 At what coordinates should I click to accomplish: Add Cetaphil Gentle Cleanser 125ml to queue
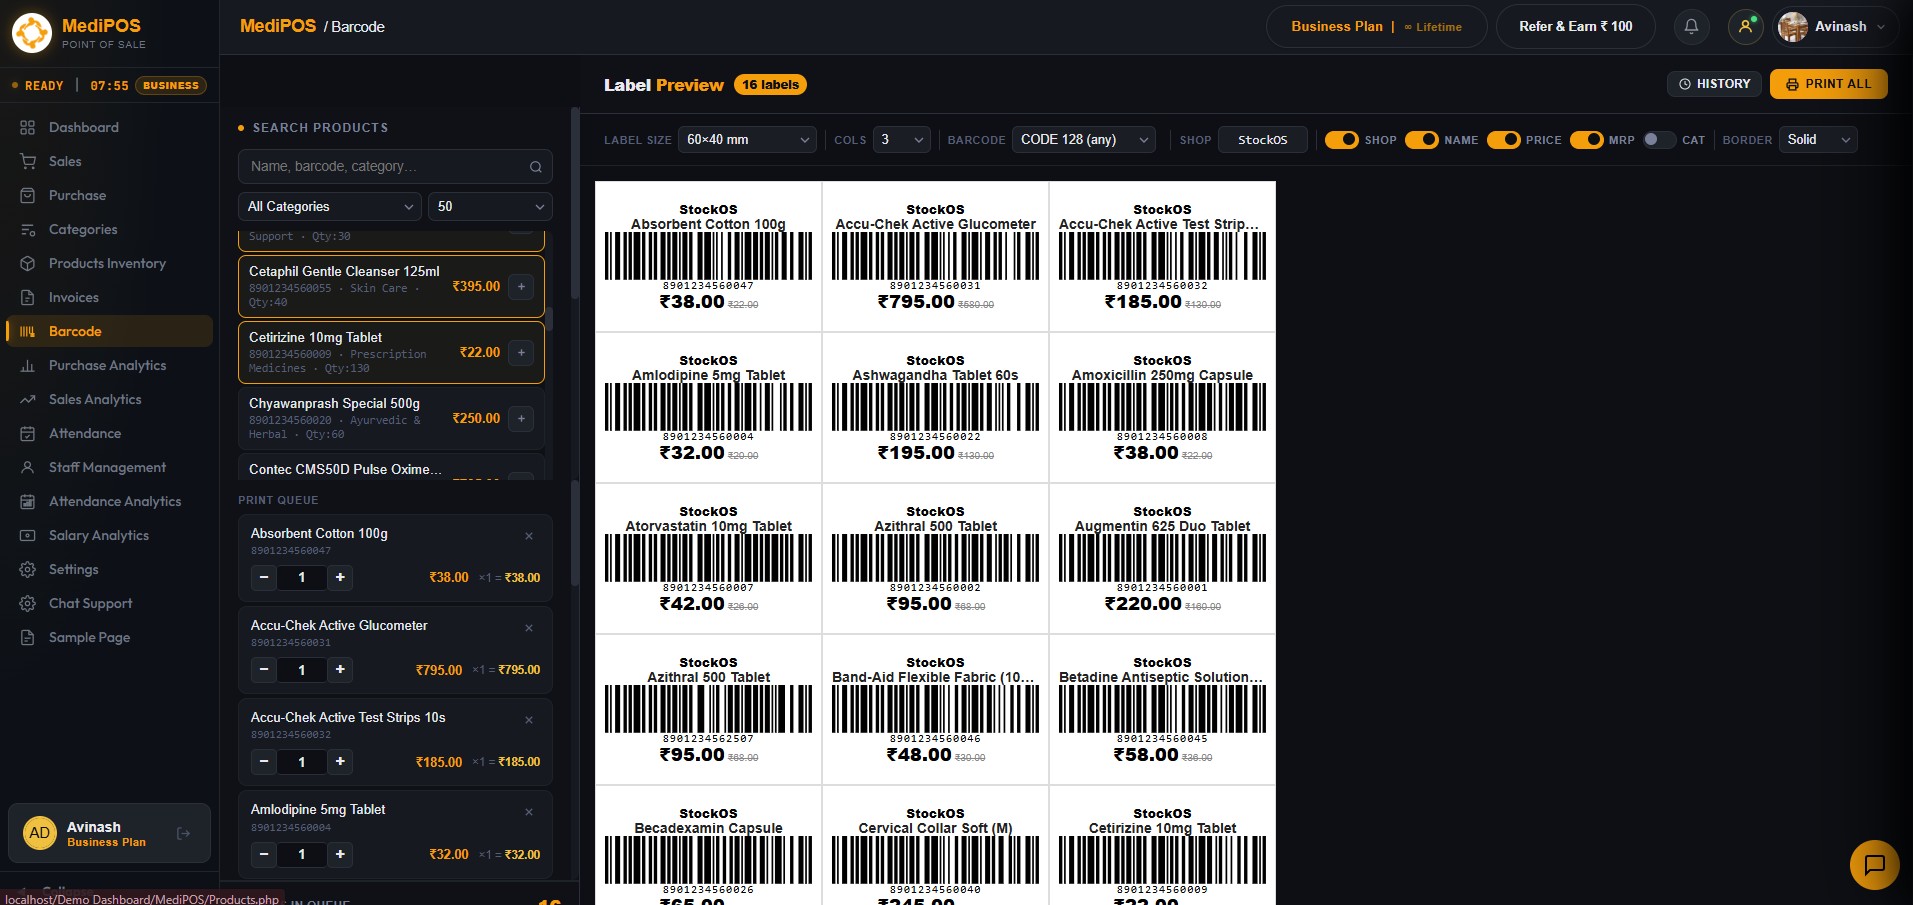521,287
